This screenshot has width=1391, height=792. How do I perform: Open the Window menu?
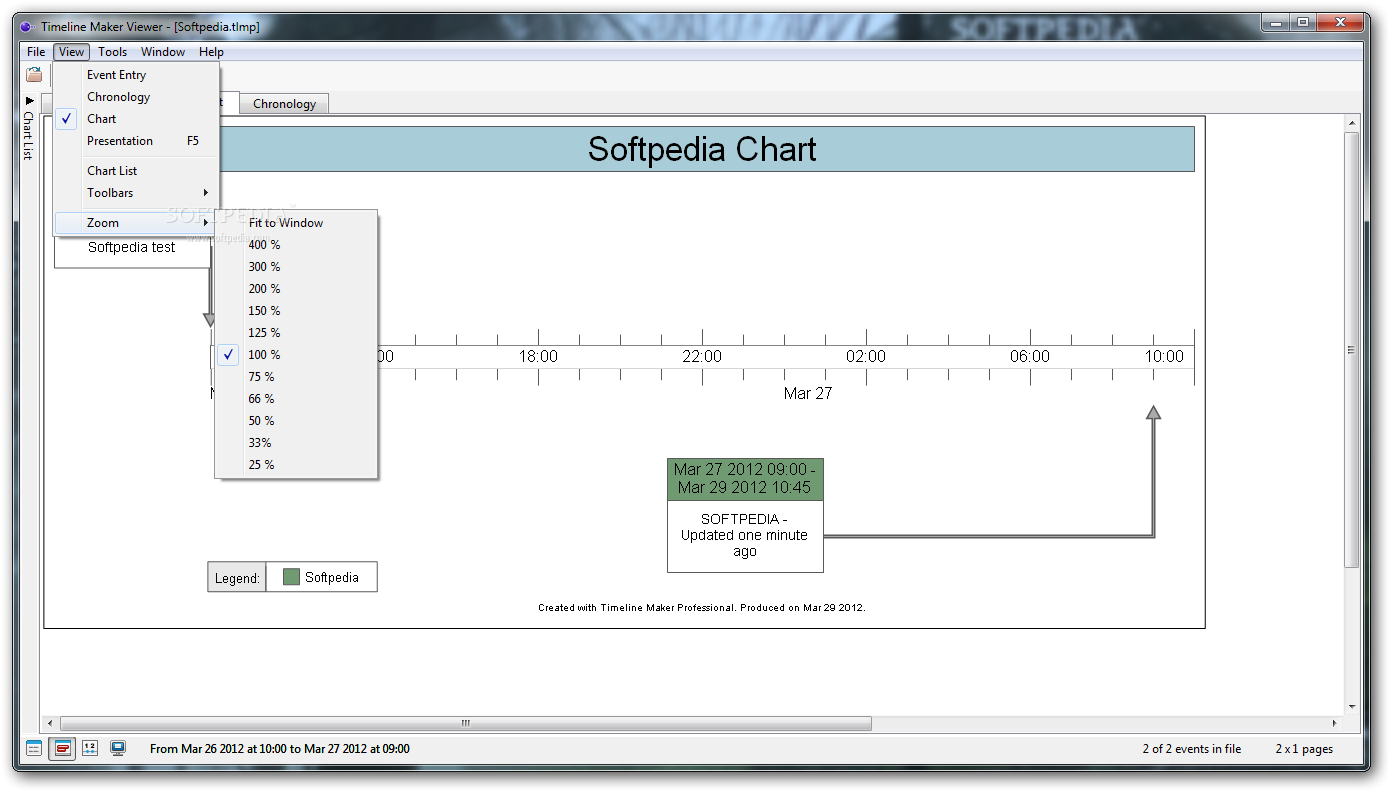pos(163,52)
